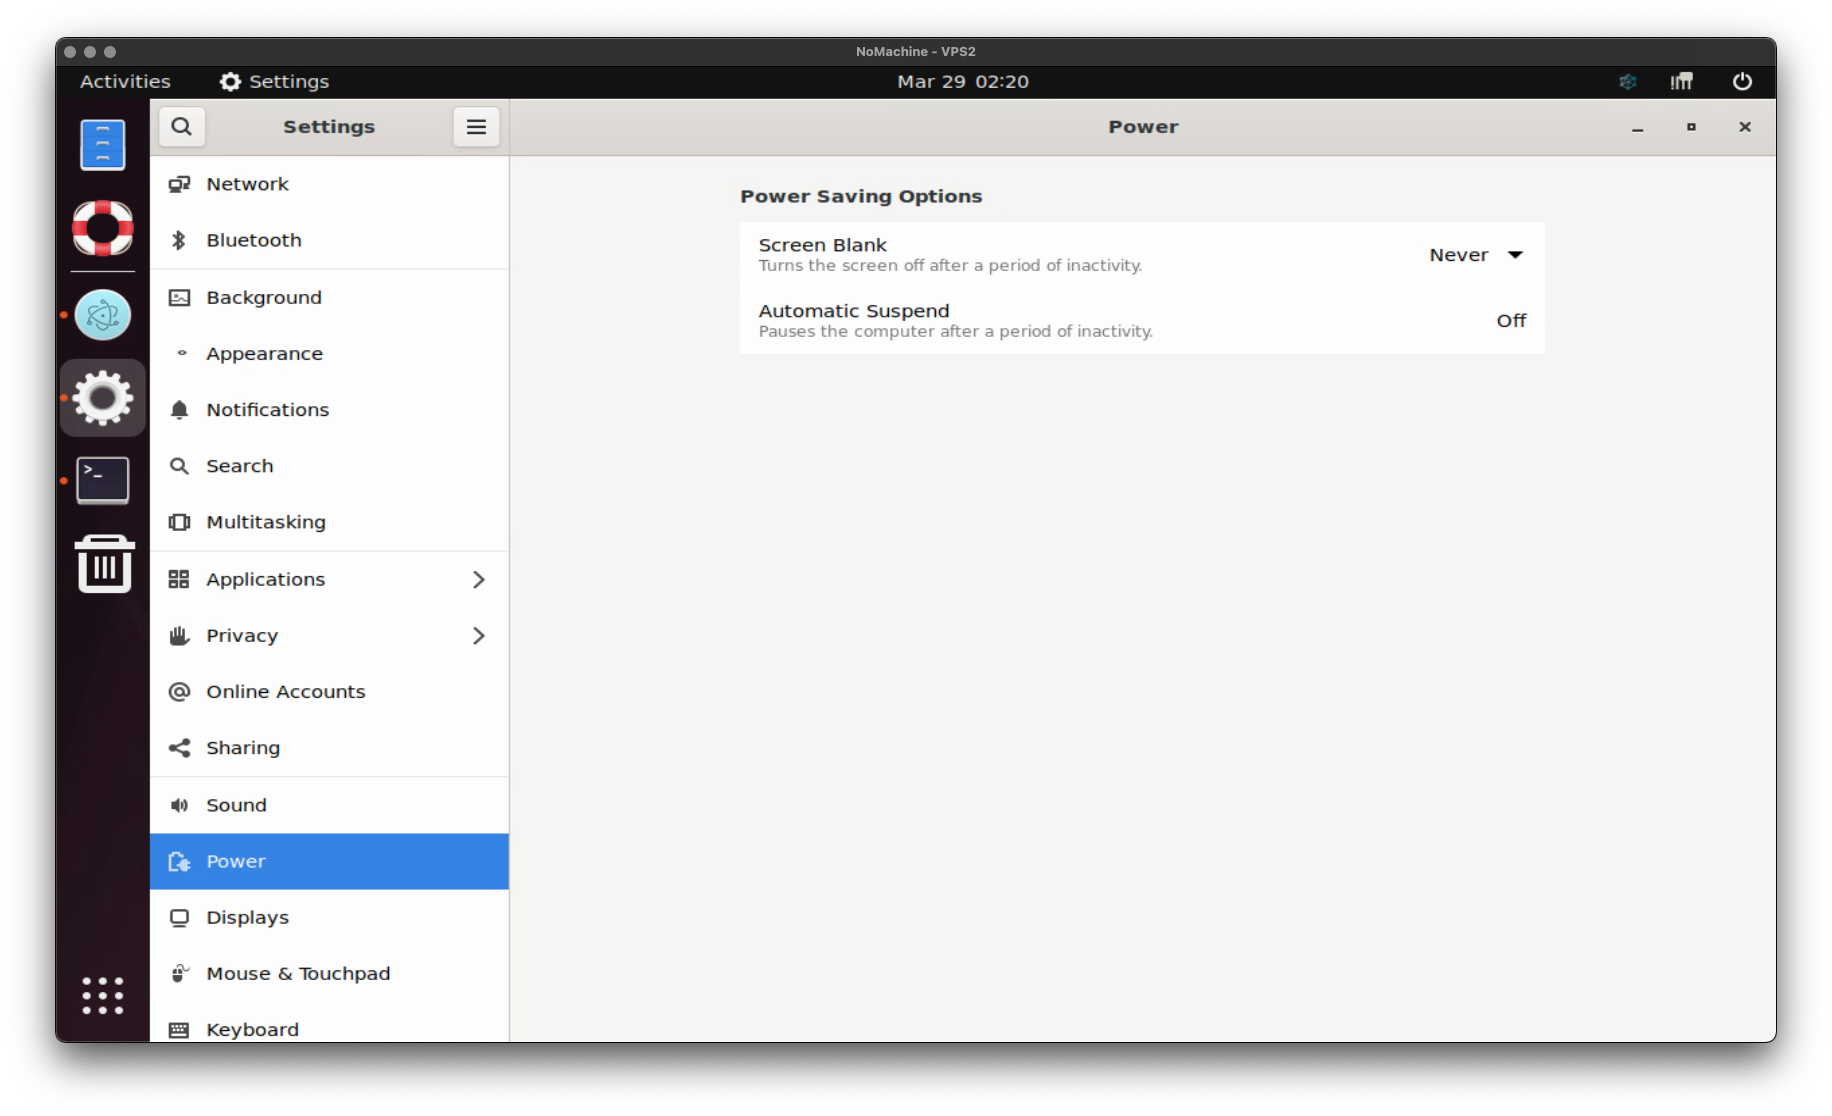Click the Screen Blank label text
The height and width of the screenshot is (1116, 1832).
point(823,245)
